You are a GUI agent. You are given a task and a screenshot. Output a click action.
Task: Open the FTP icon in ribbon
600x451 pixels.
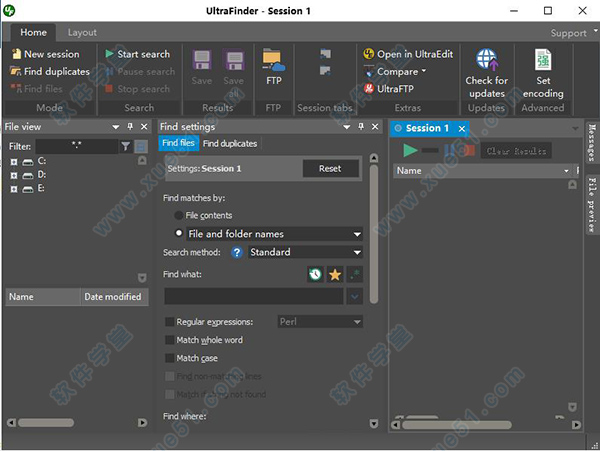tap(274, 60)
